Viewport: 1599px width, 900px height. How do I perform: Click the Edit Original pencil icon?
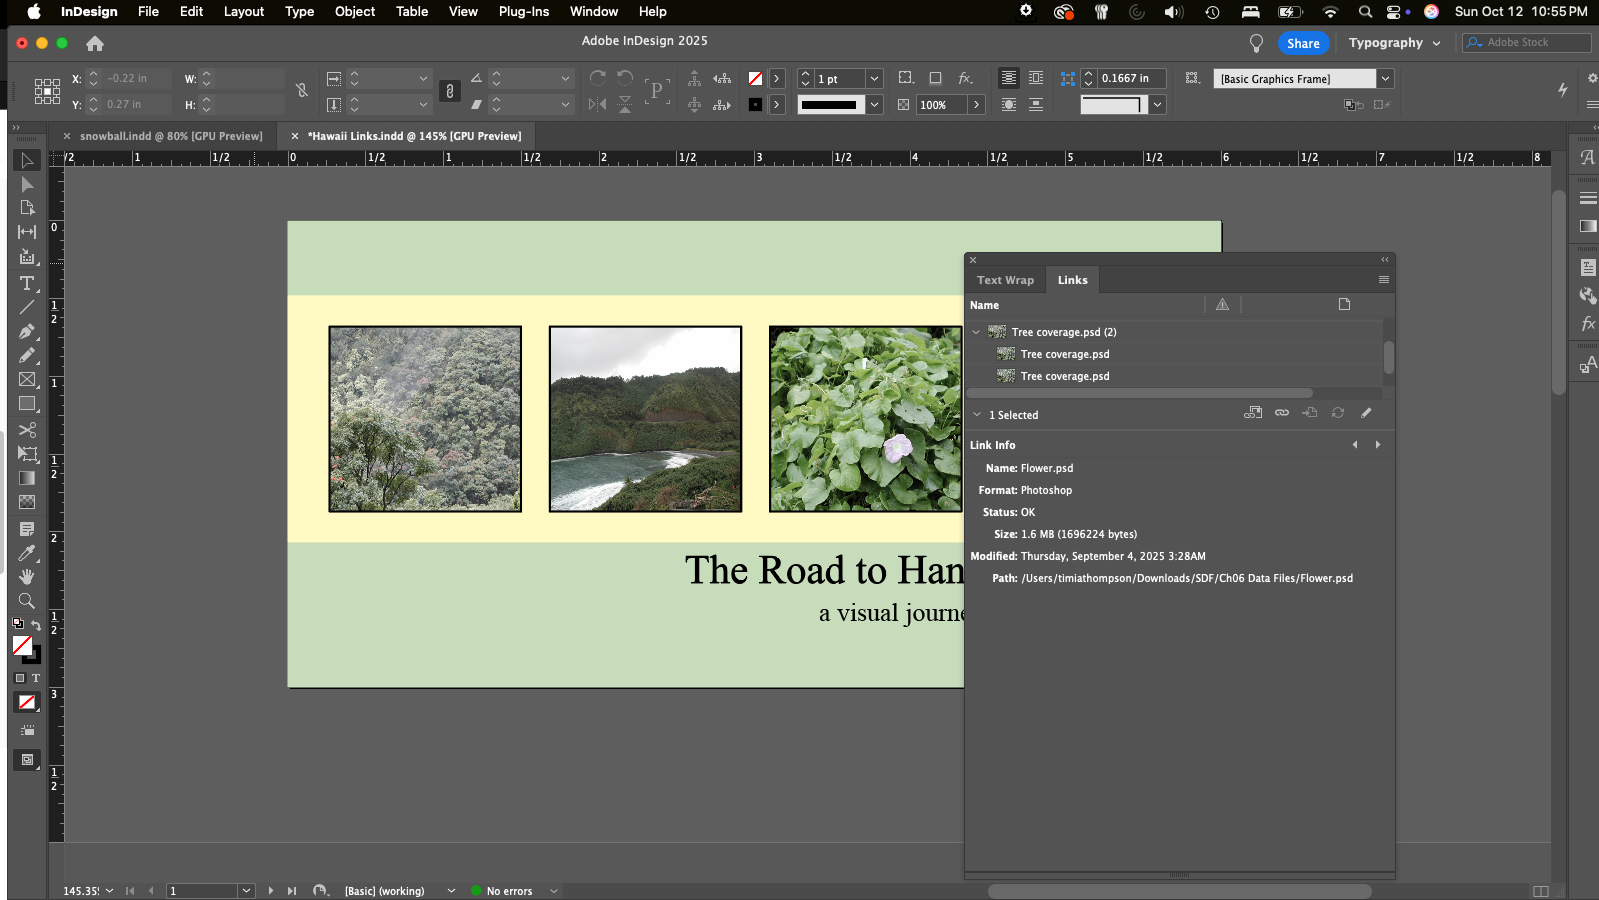click(x=1366, y=413)
